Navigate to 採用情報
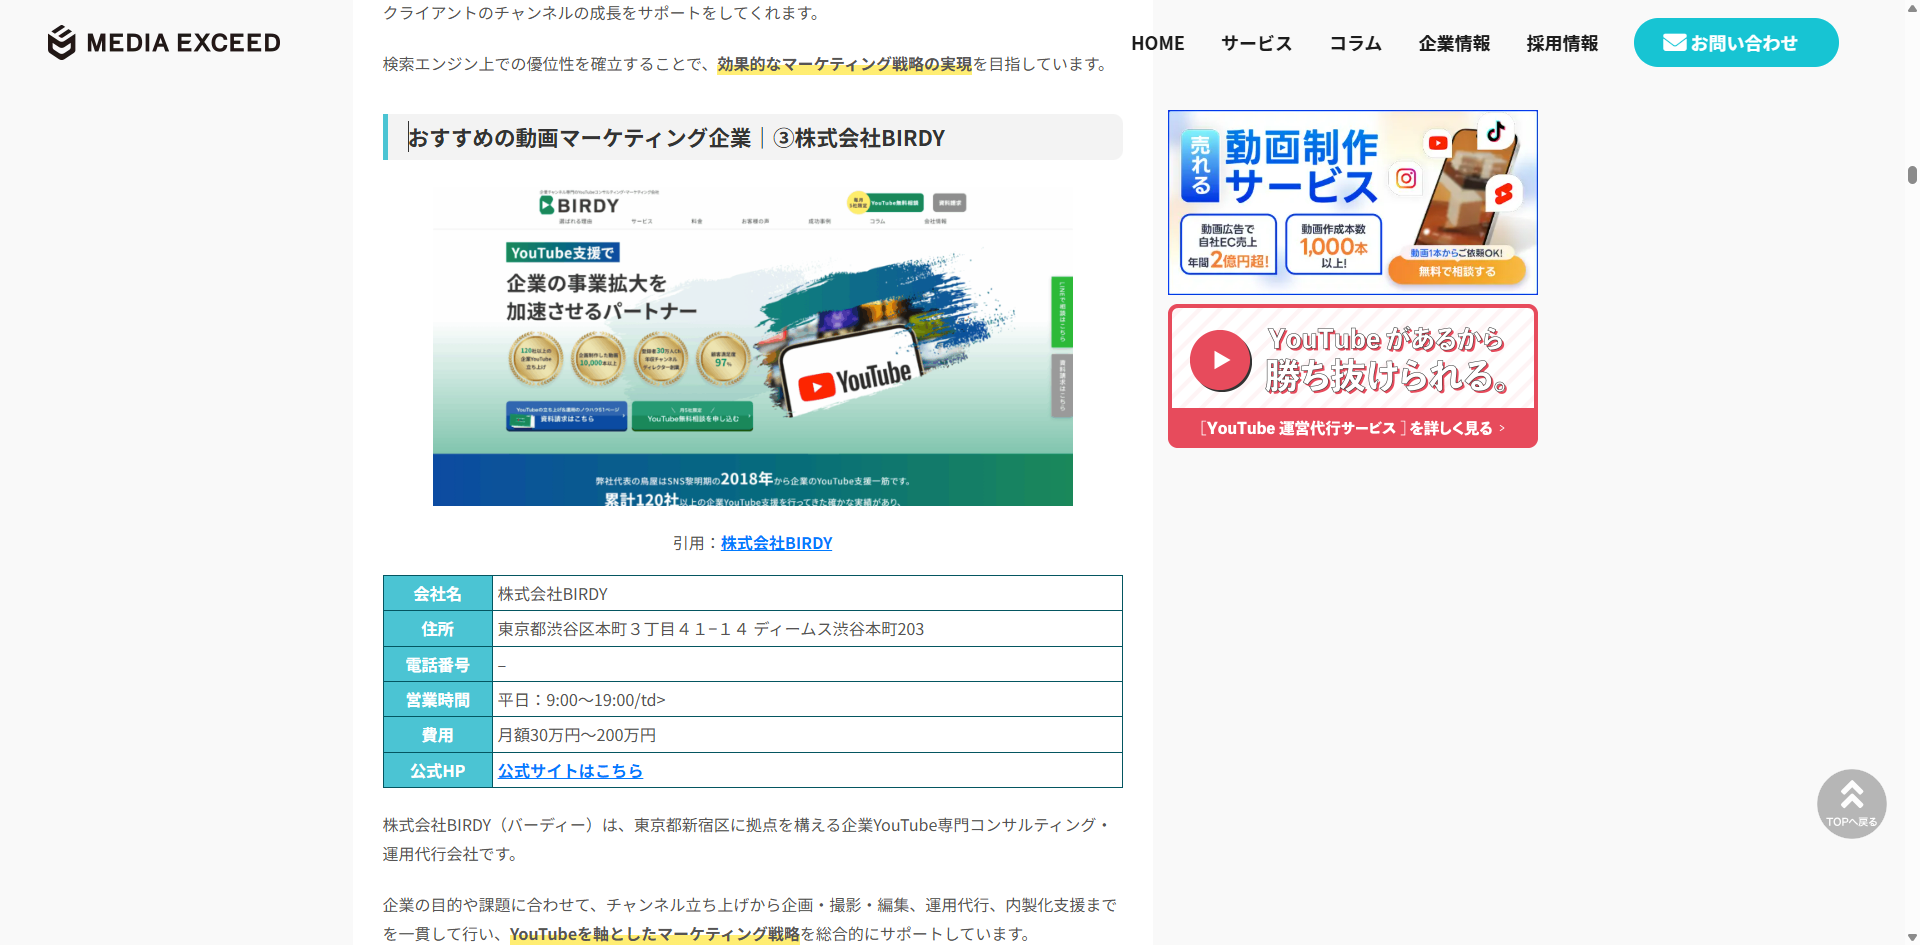The height and width of the screenshot is (945, 1920). (x=1562, y=43)
